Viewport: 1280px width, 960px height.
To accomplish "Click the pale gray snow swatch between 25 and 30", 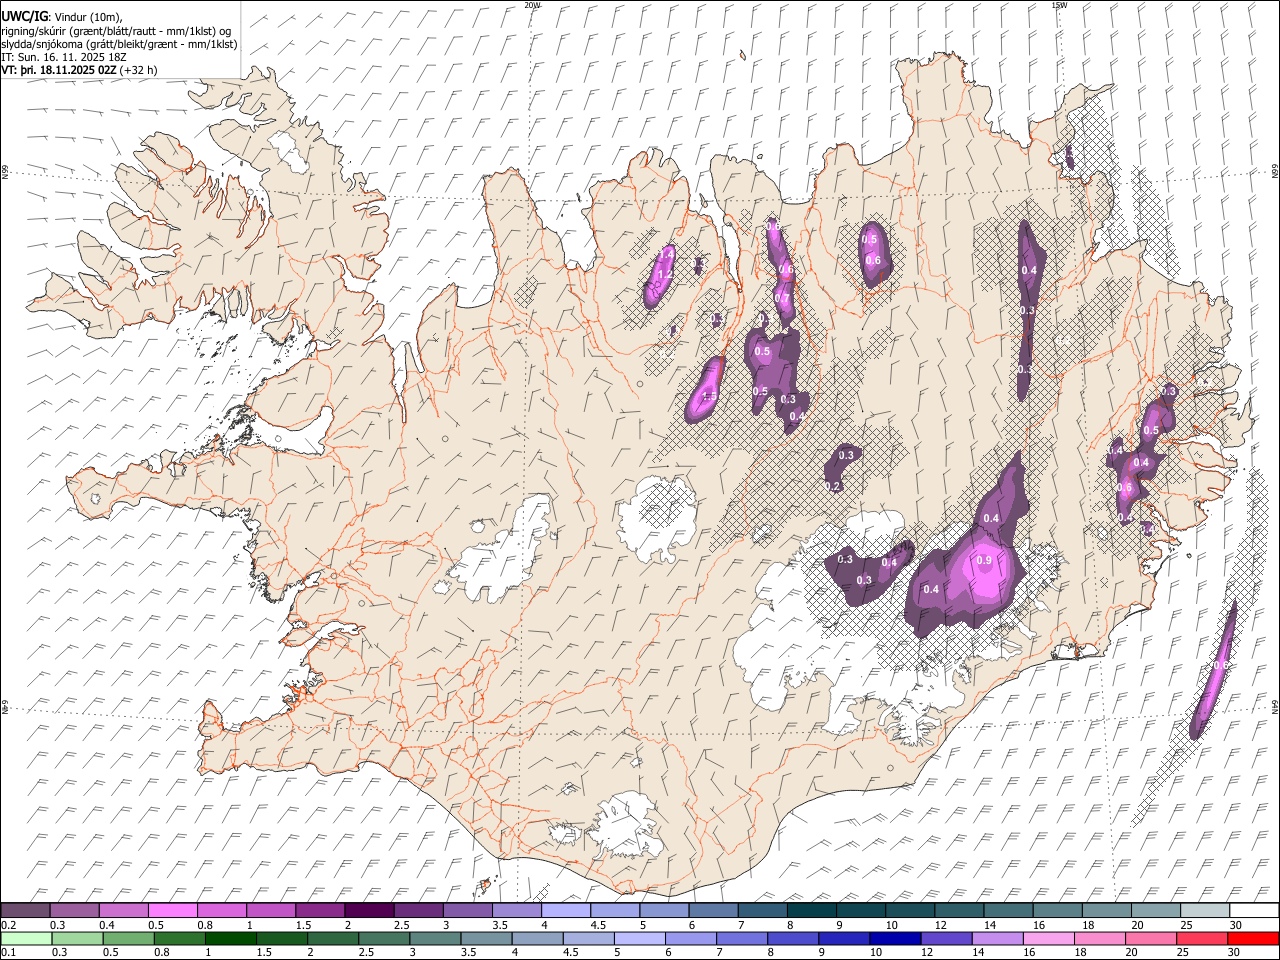I will (x=1203, y=910).
